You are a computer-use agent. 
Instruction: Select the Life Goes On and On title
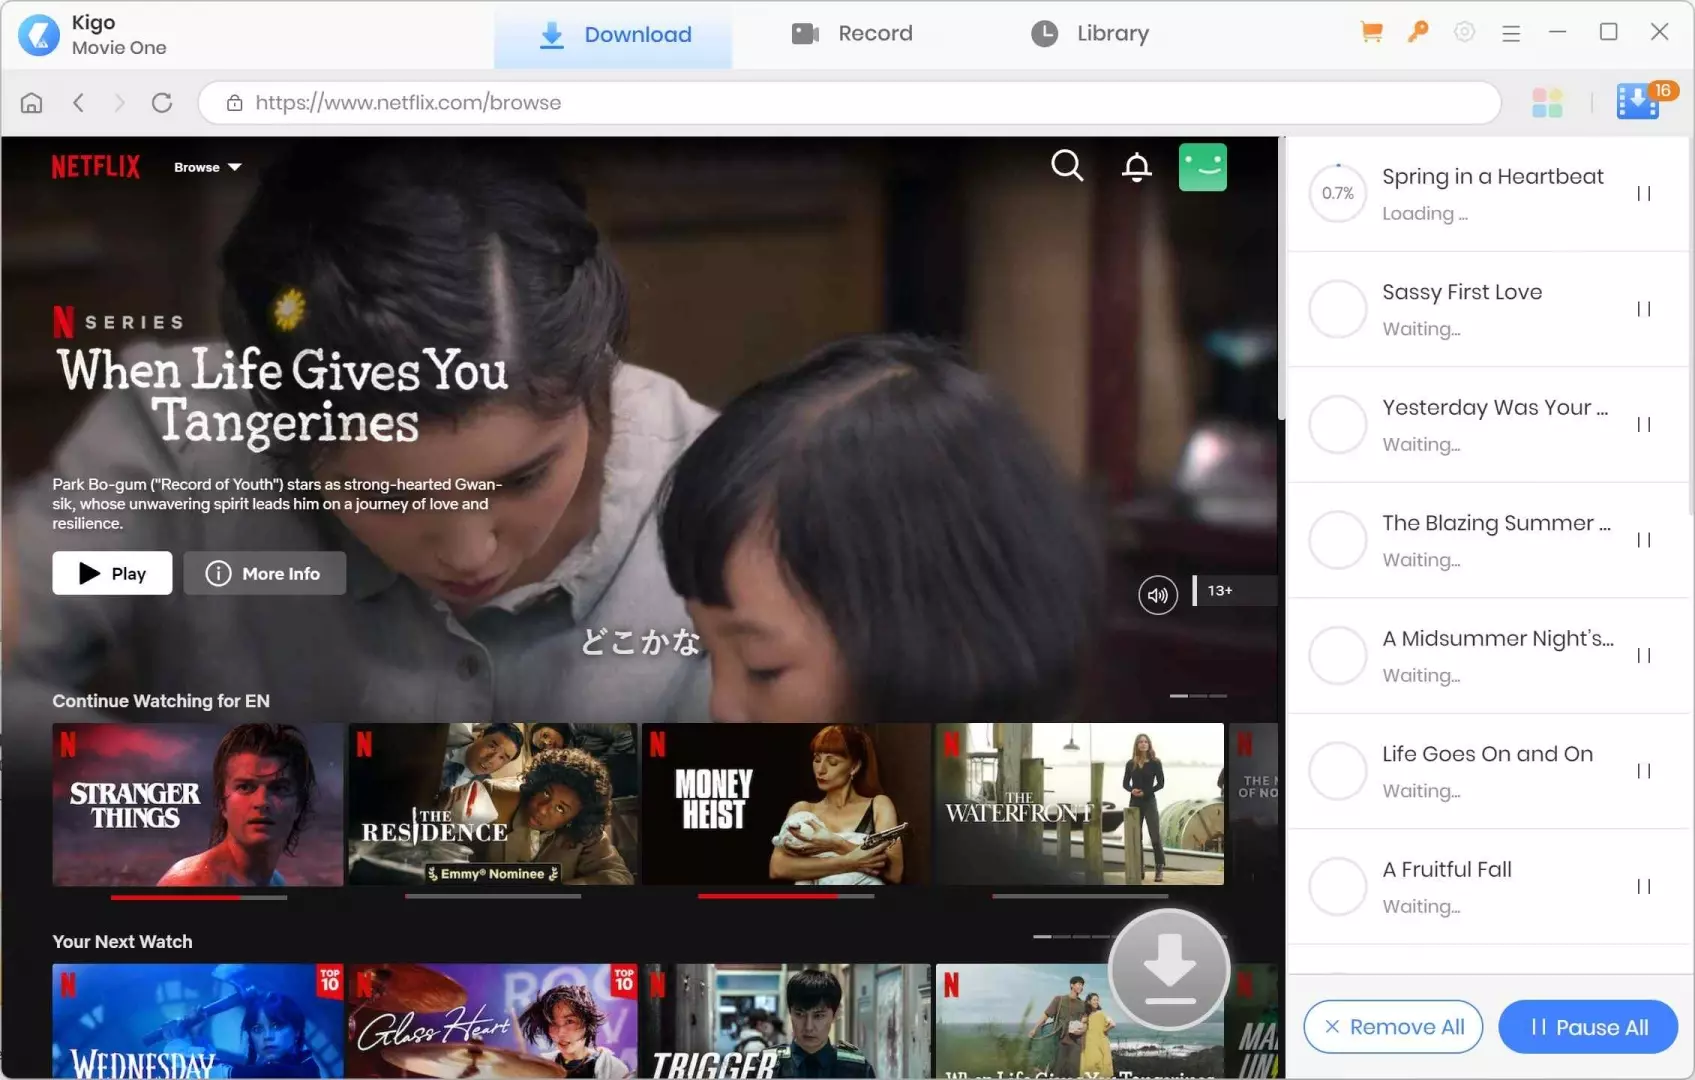pos(1488,754)
